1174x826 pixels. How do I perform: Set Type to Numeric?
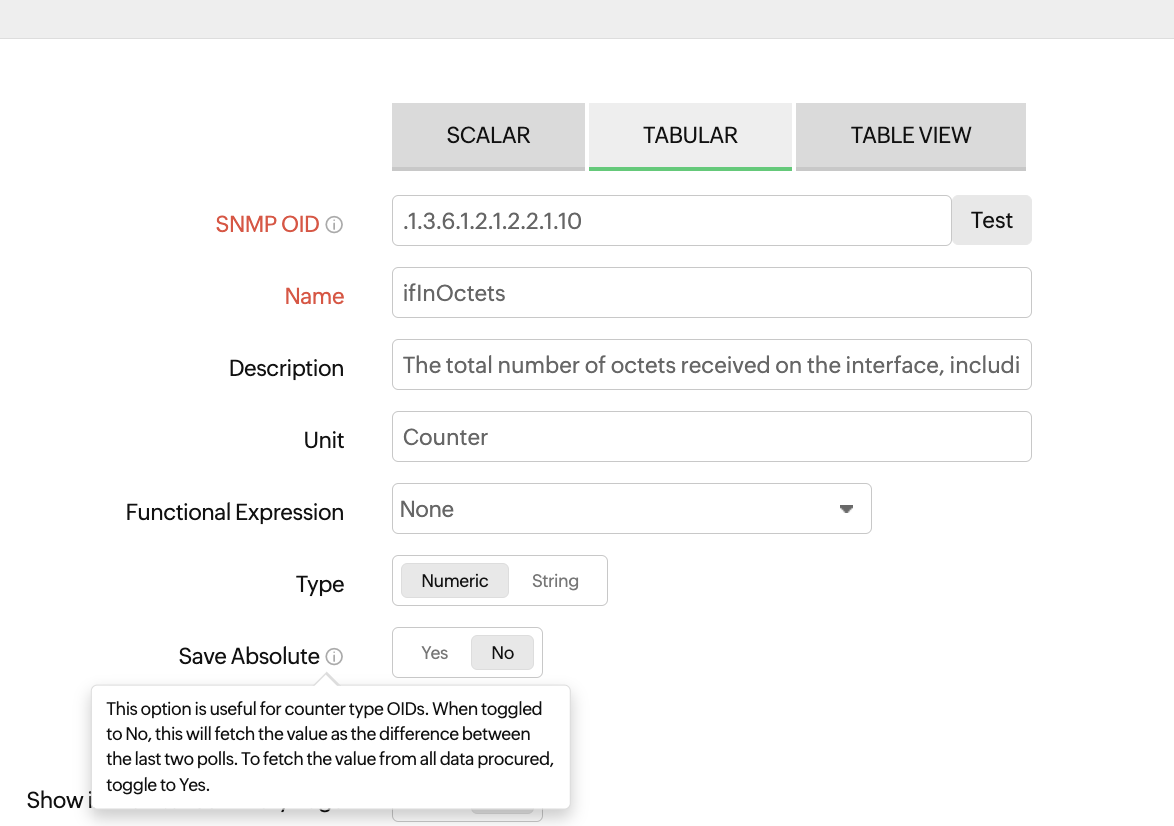point(455,581)
